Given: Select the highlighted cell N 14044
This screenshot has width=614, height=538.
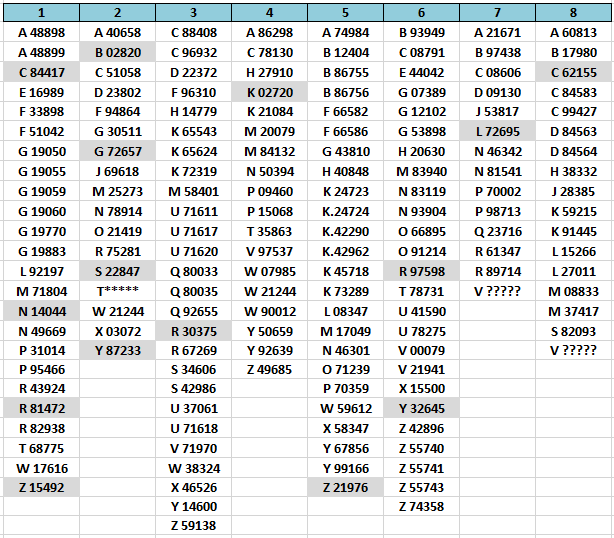Looking at the screenshot, I should point(41,311).
